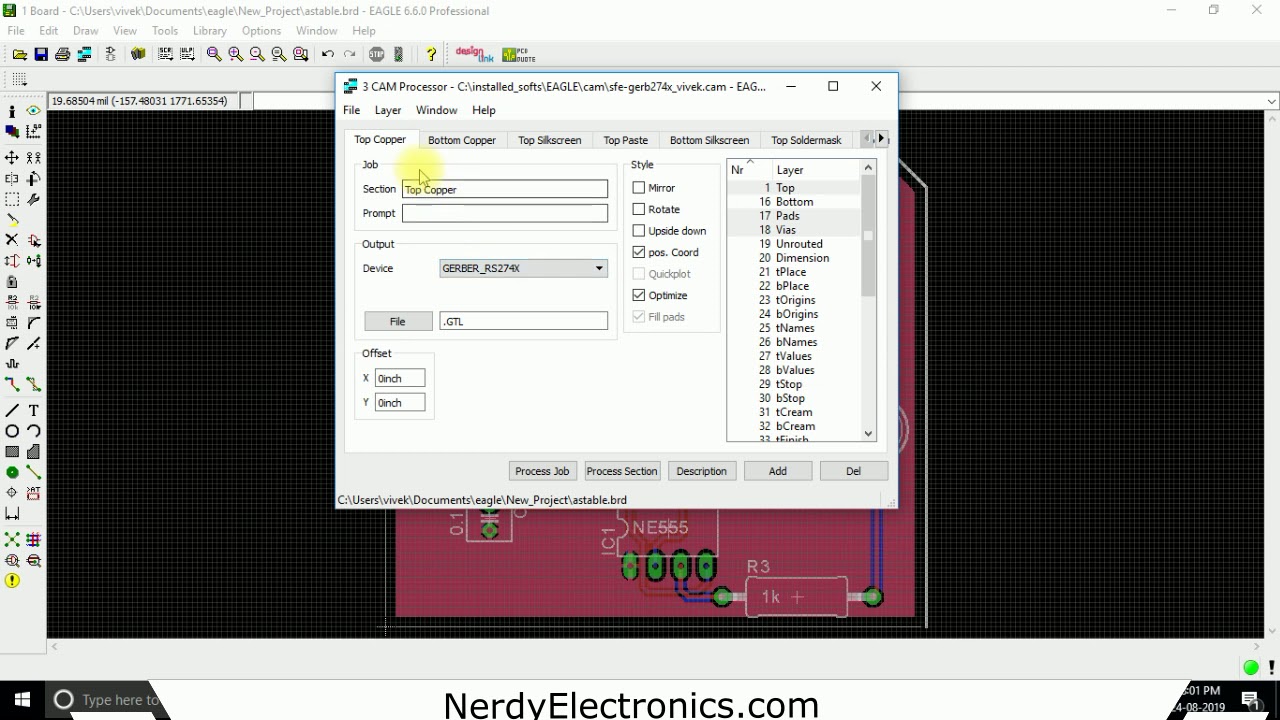Viewport: 1280px width, 720px height.
Task: Open the library use icon in toolbar
Action: (138, 54)
